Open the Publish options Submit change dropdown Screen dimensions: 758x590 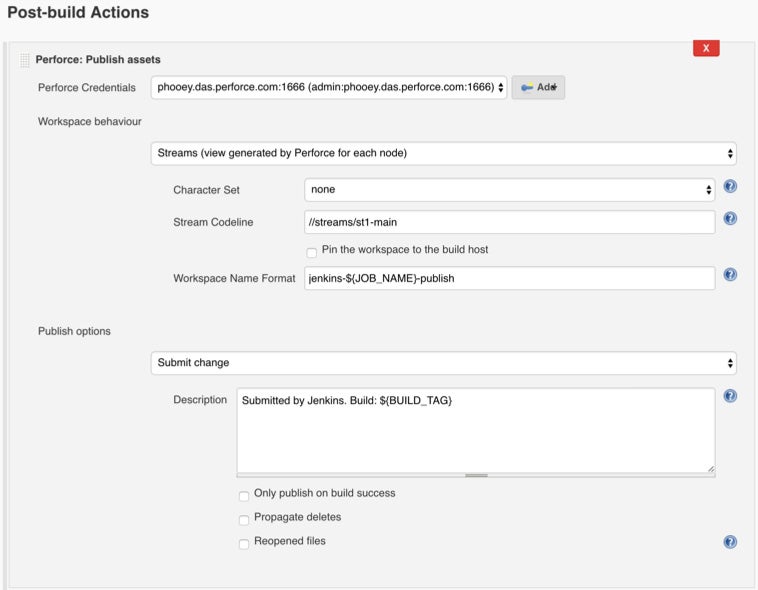point(443,363)
